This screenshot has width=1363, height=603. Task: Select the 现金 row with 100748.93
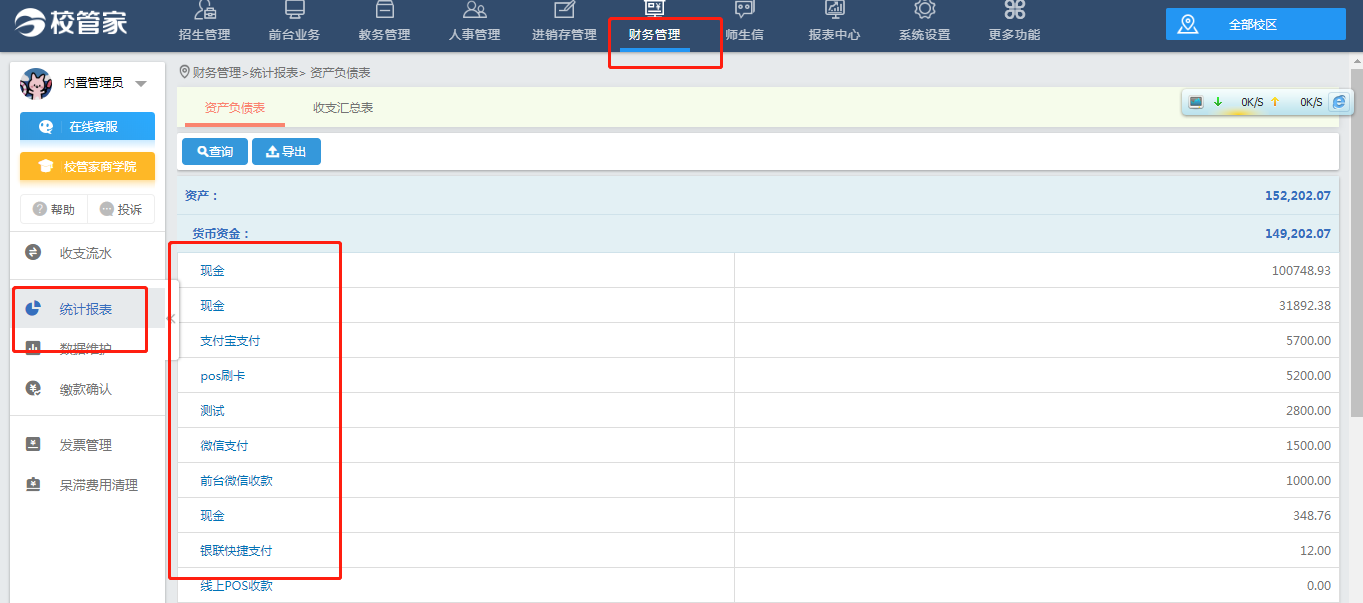point(758,270)
